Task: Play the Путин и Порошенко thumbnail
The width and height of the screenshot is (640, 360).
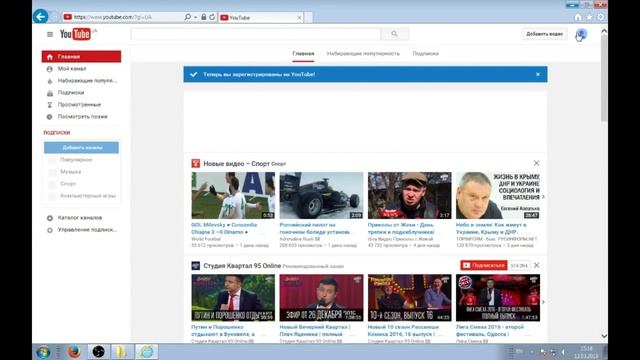Action: (x=233, y=298)
